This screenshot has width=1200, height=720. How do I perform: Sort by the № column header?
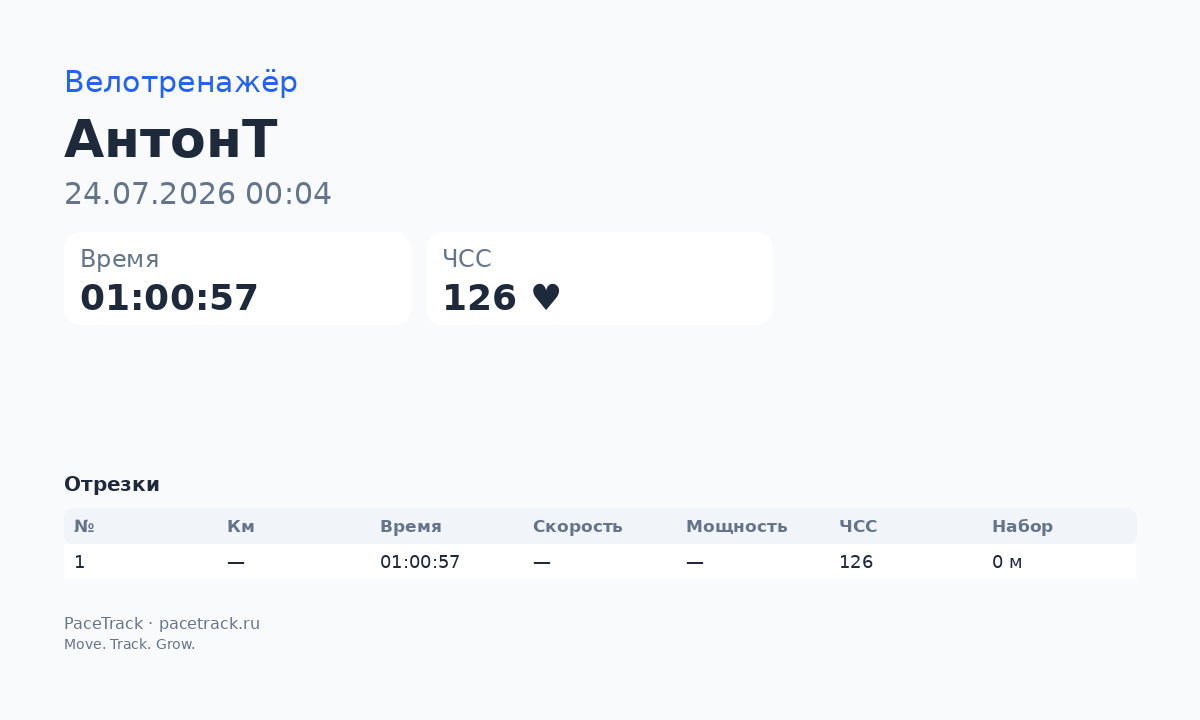tap(84, 526)
